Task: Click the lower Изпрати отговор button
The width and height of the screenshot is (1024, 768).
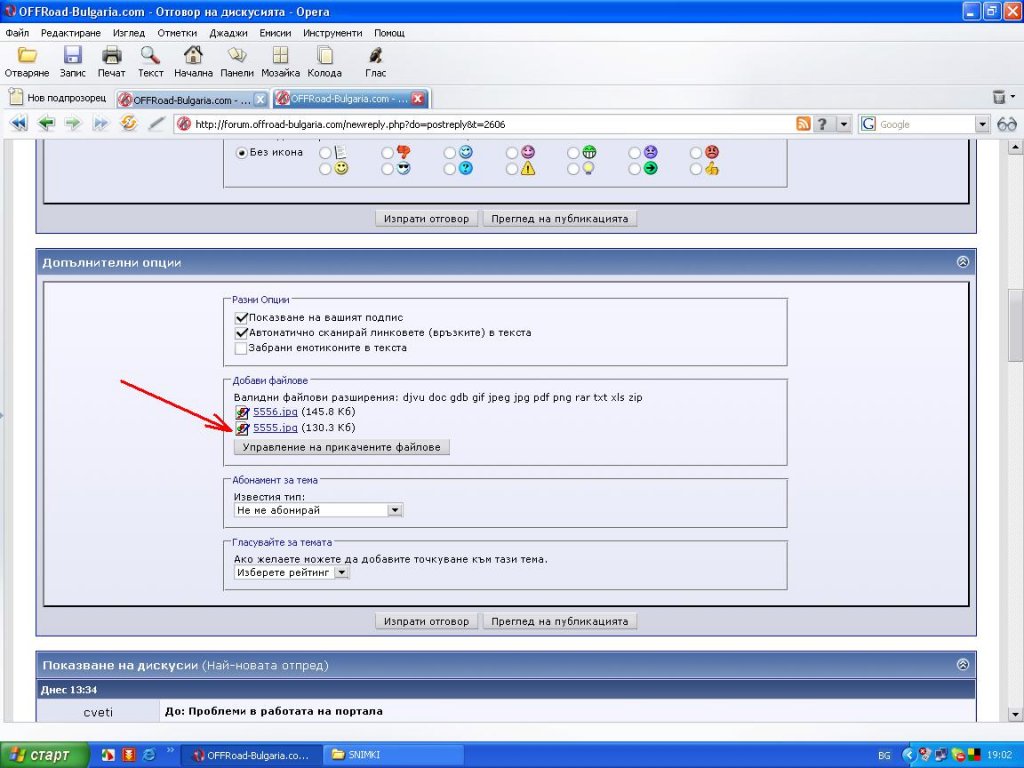Action: point(426,622)
